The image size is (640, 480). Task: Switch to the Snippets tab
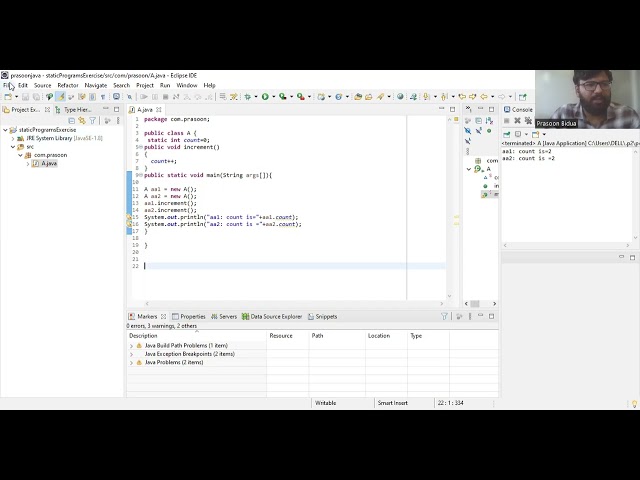click(x=322, y=316)
